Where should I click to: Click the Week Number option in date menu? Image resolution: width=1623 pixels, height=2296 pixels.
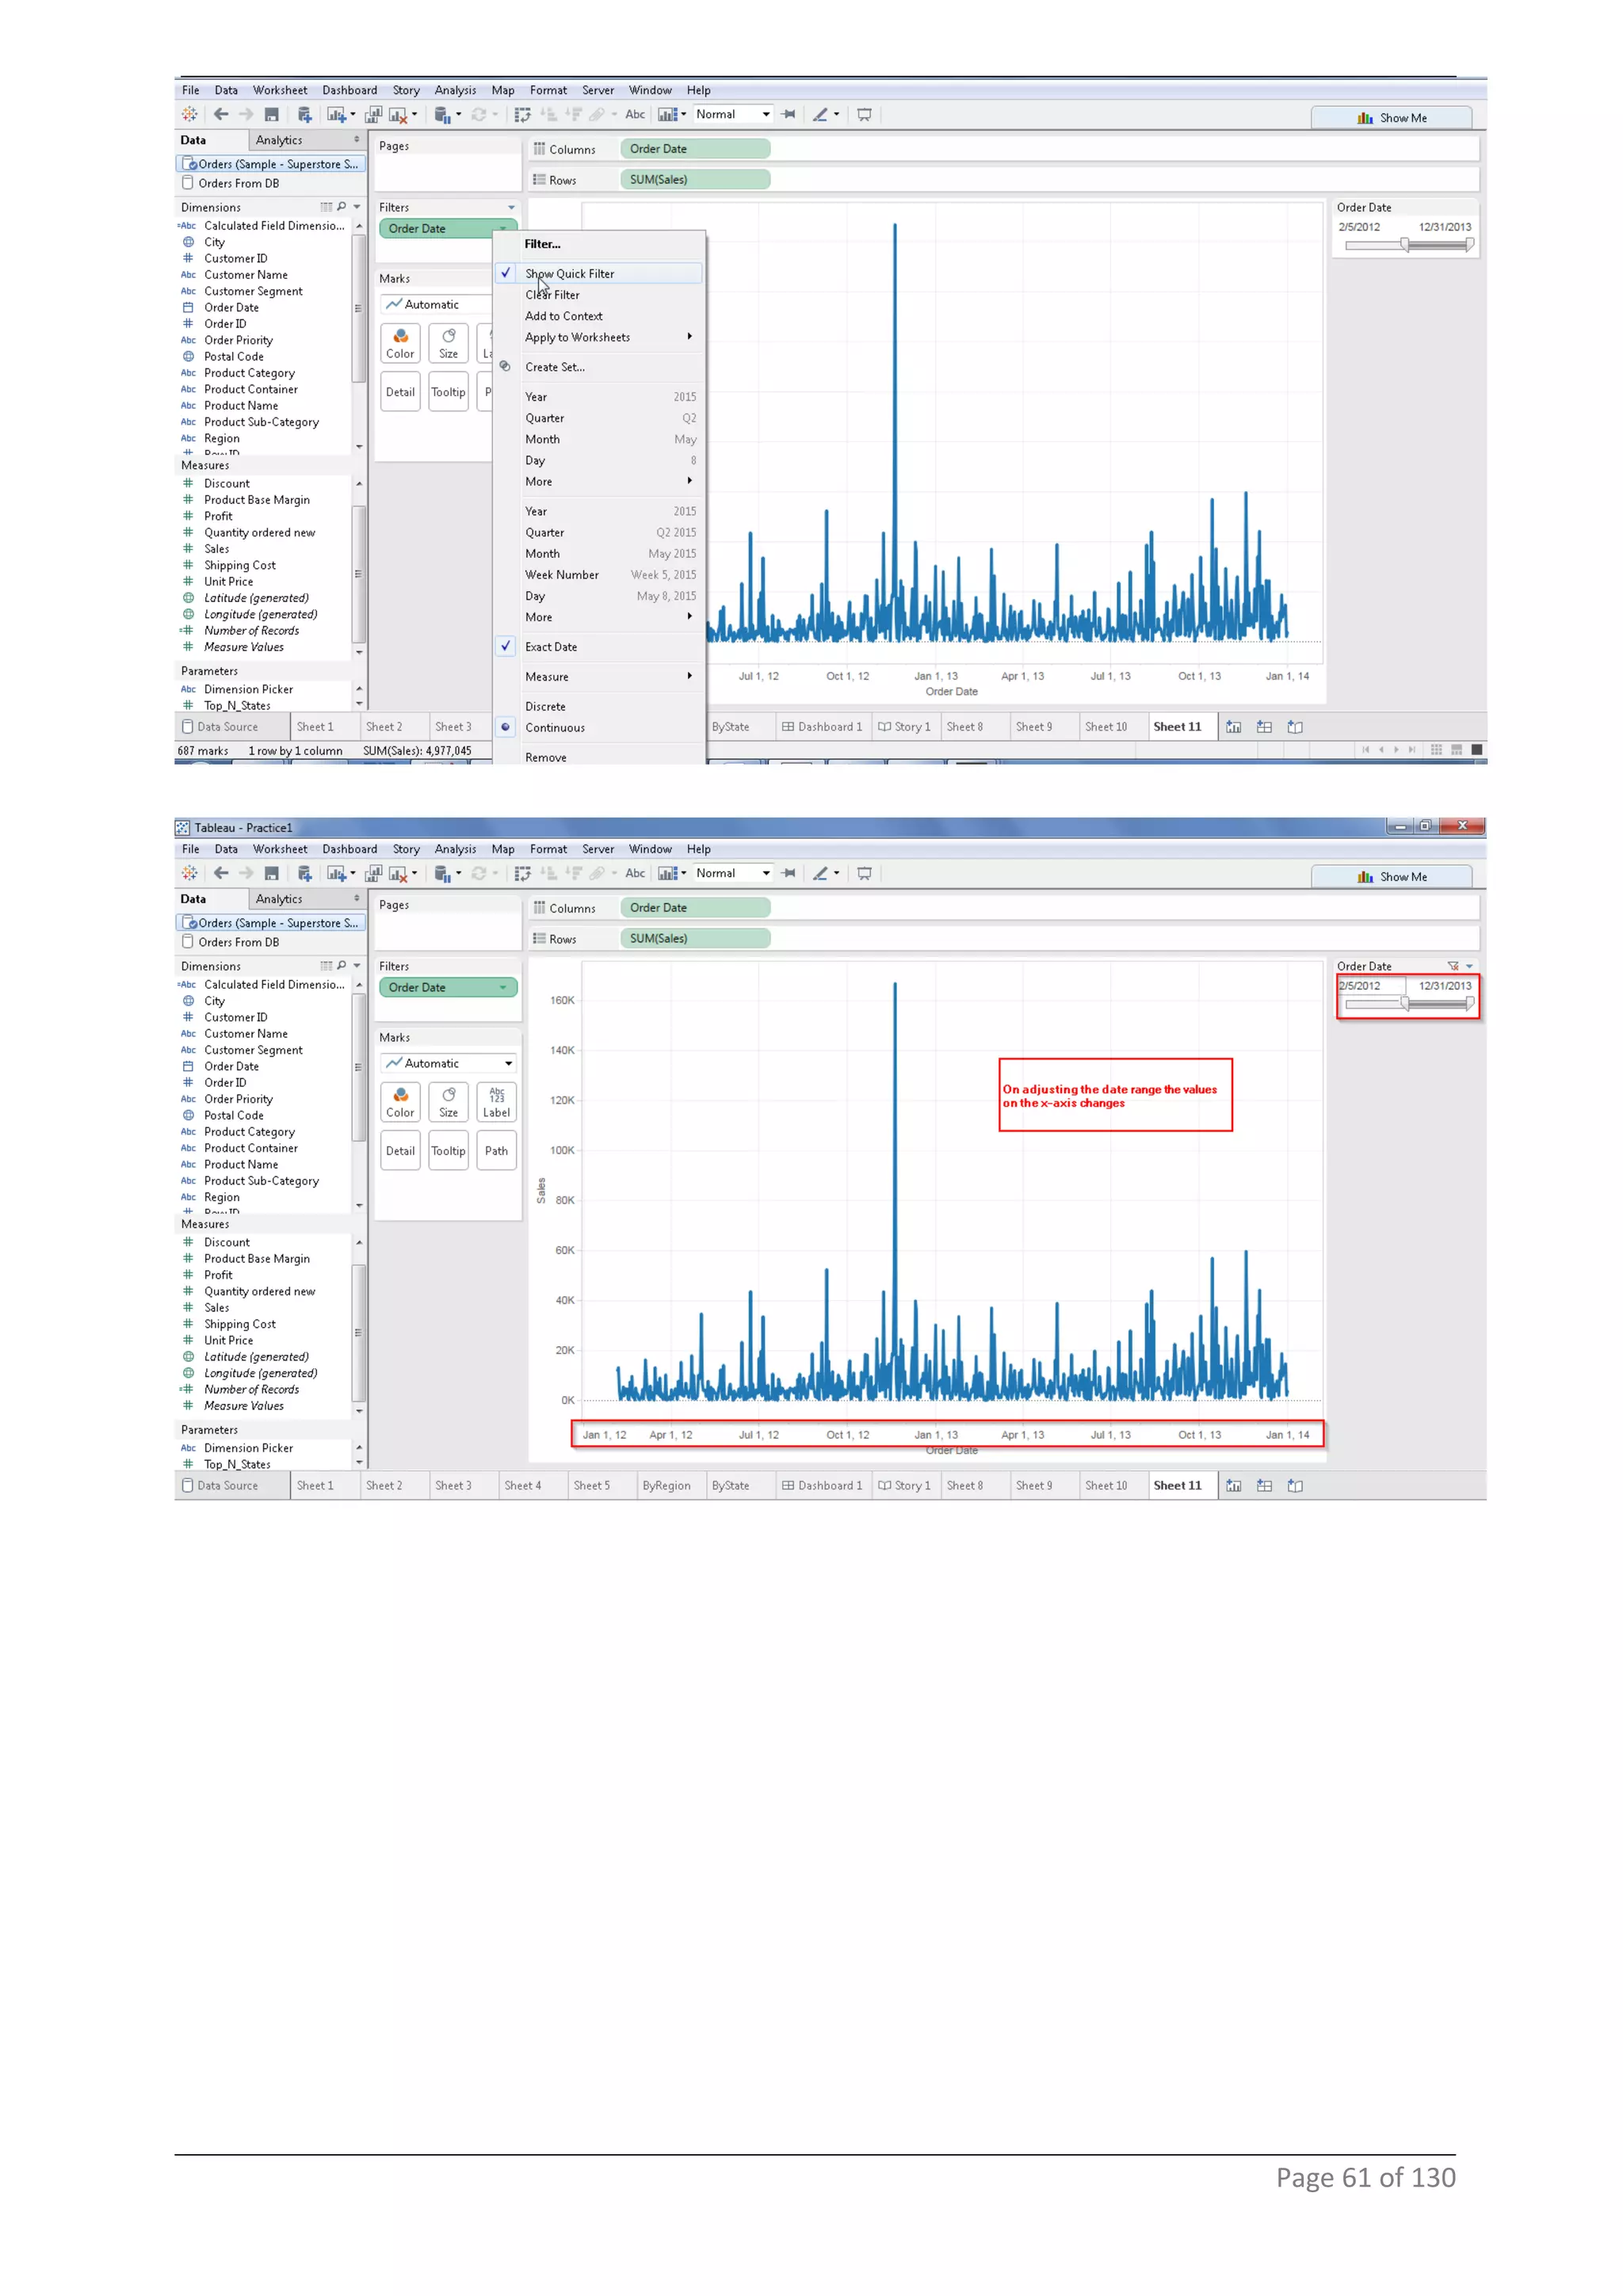tap(562, 575)
